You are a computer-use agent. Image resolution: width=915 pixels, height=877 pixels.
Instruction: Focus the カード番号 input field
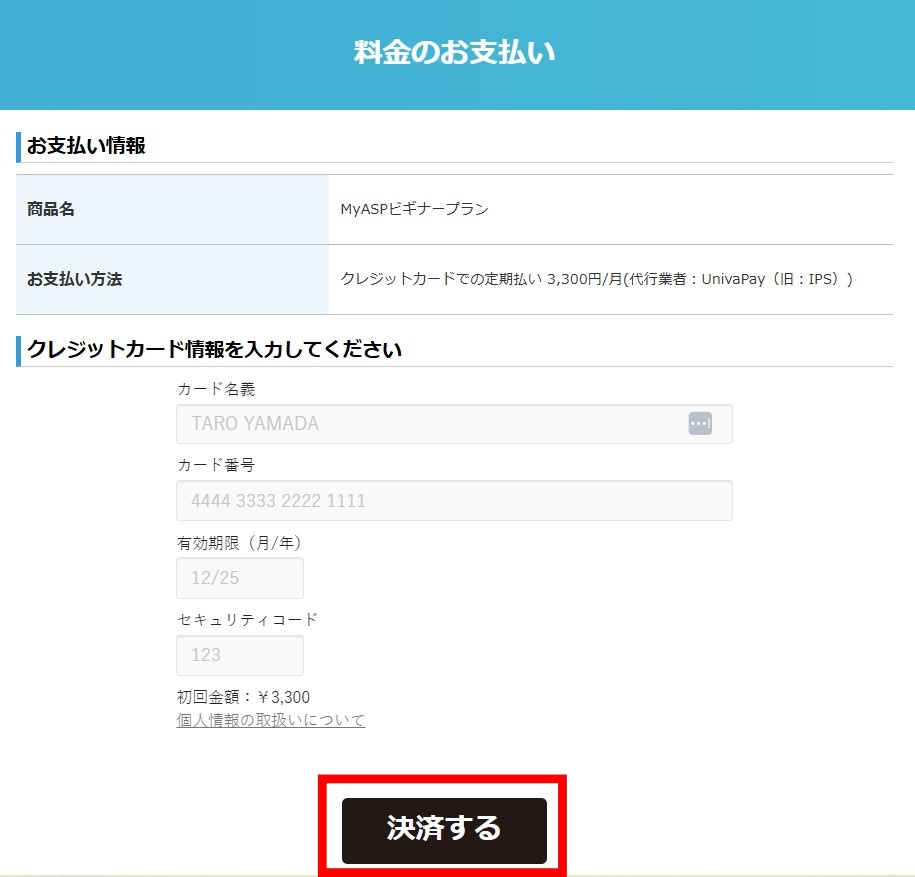[454, 501]
